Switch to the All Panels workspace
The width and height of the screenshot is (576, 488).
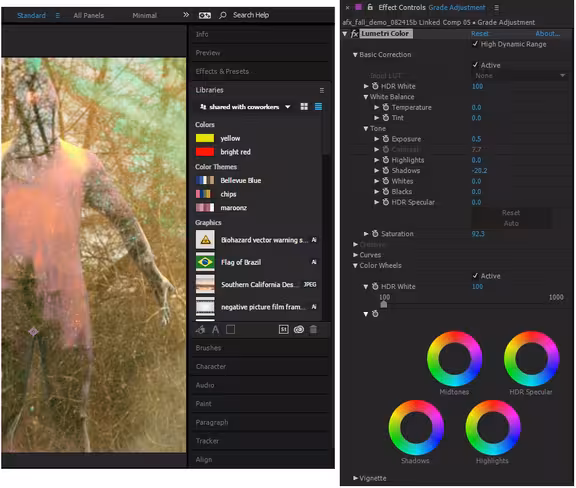pos(89,15)
